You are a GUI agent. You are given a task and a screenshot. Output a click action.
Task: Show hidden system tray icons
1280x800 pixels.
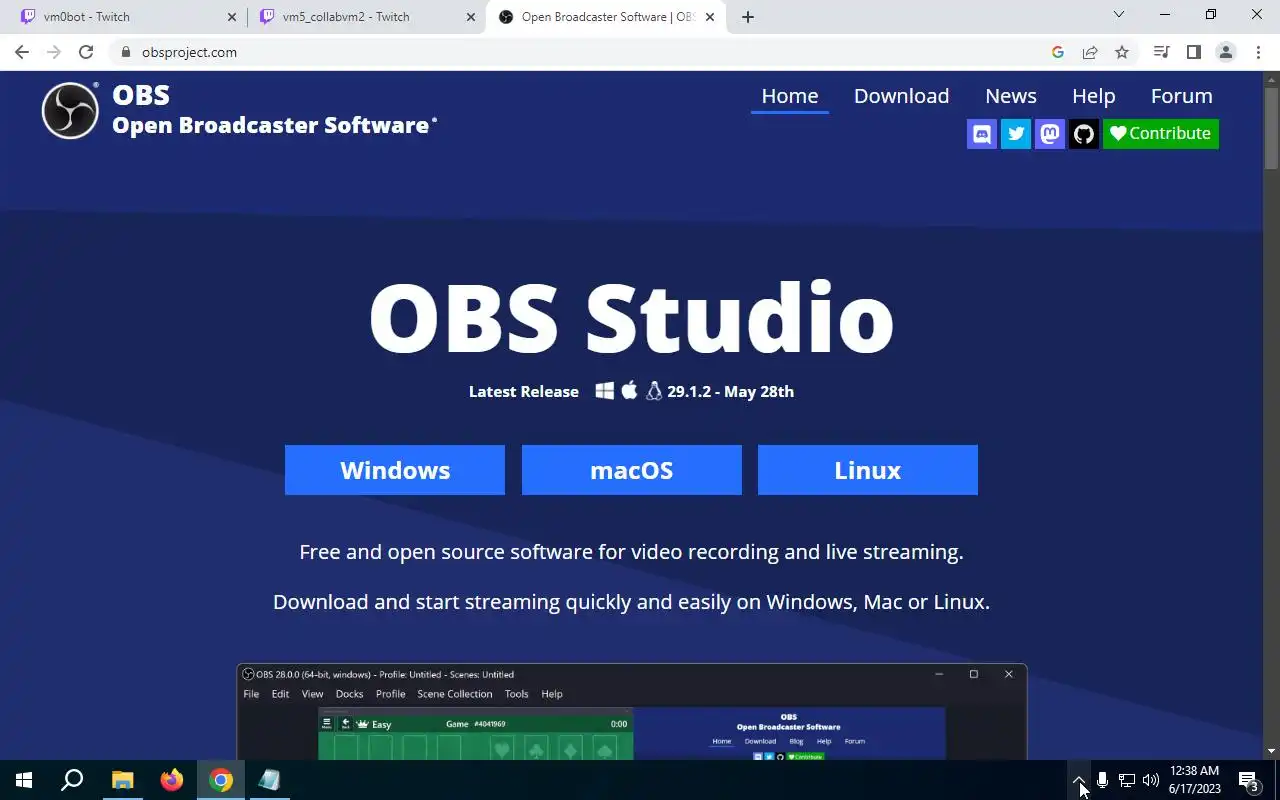tap(1078, 780)
